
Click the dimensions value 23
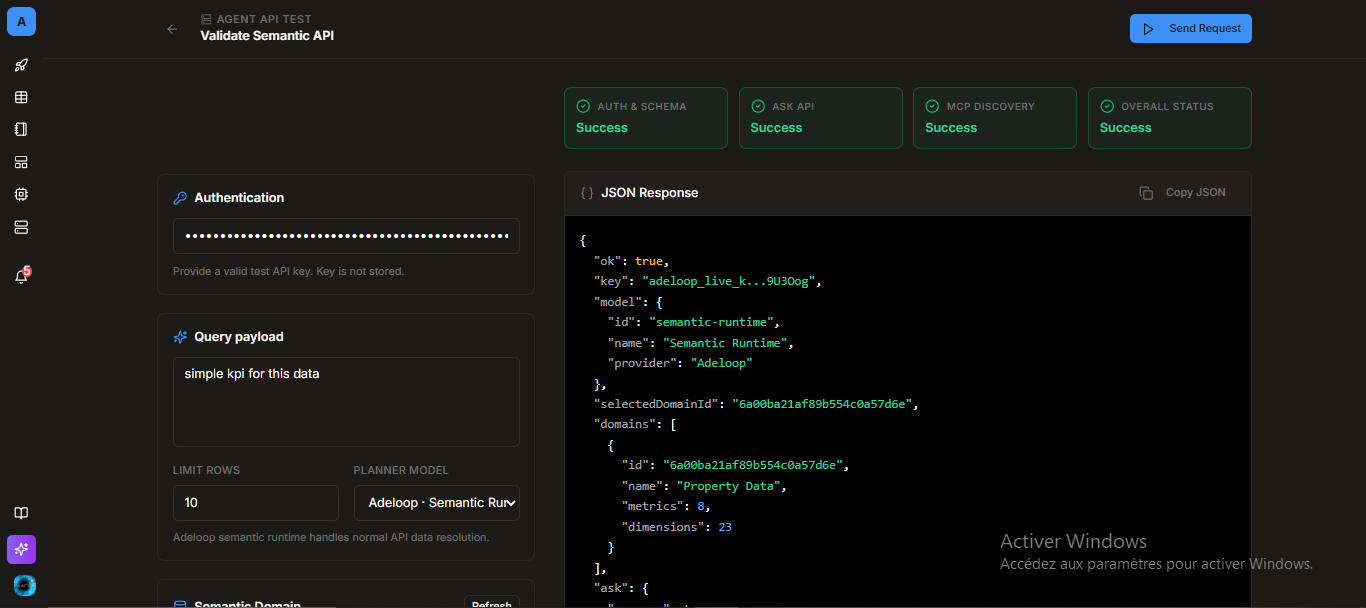(725, 526)
